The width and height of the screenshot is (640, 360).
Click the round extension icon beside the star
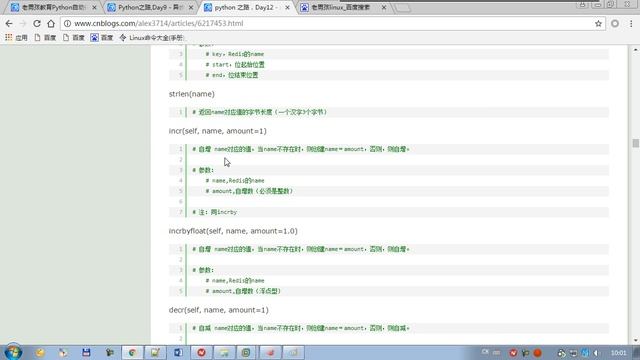(x=615, y=24)
